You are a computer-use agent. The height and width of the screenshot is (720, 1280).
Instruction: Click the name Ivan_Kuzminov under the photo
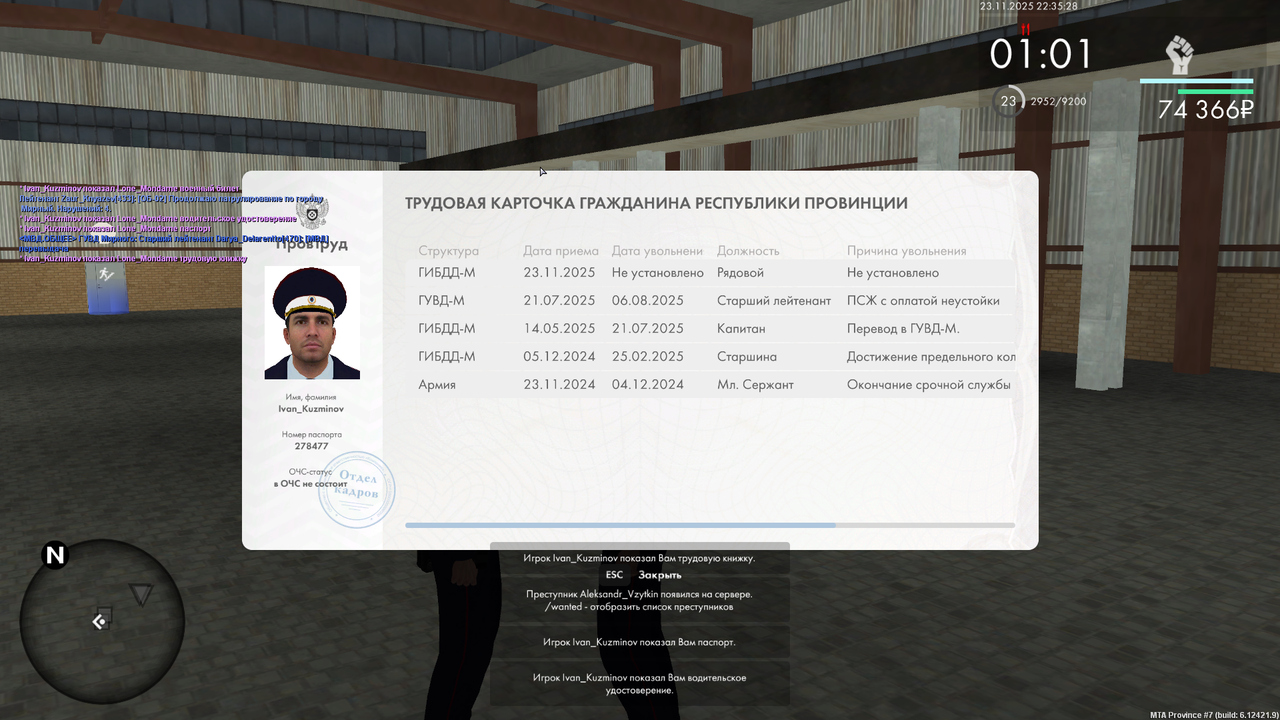click(x=311, y=410)
